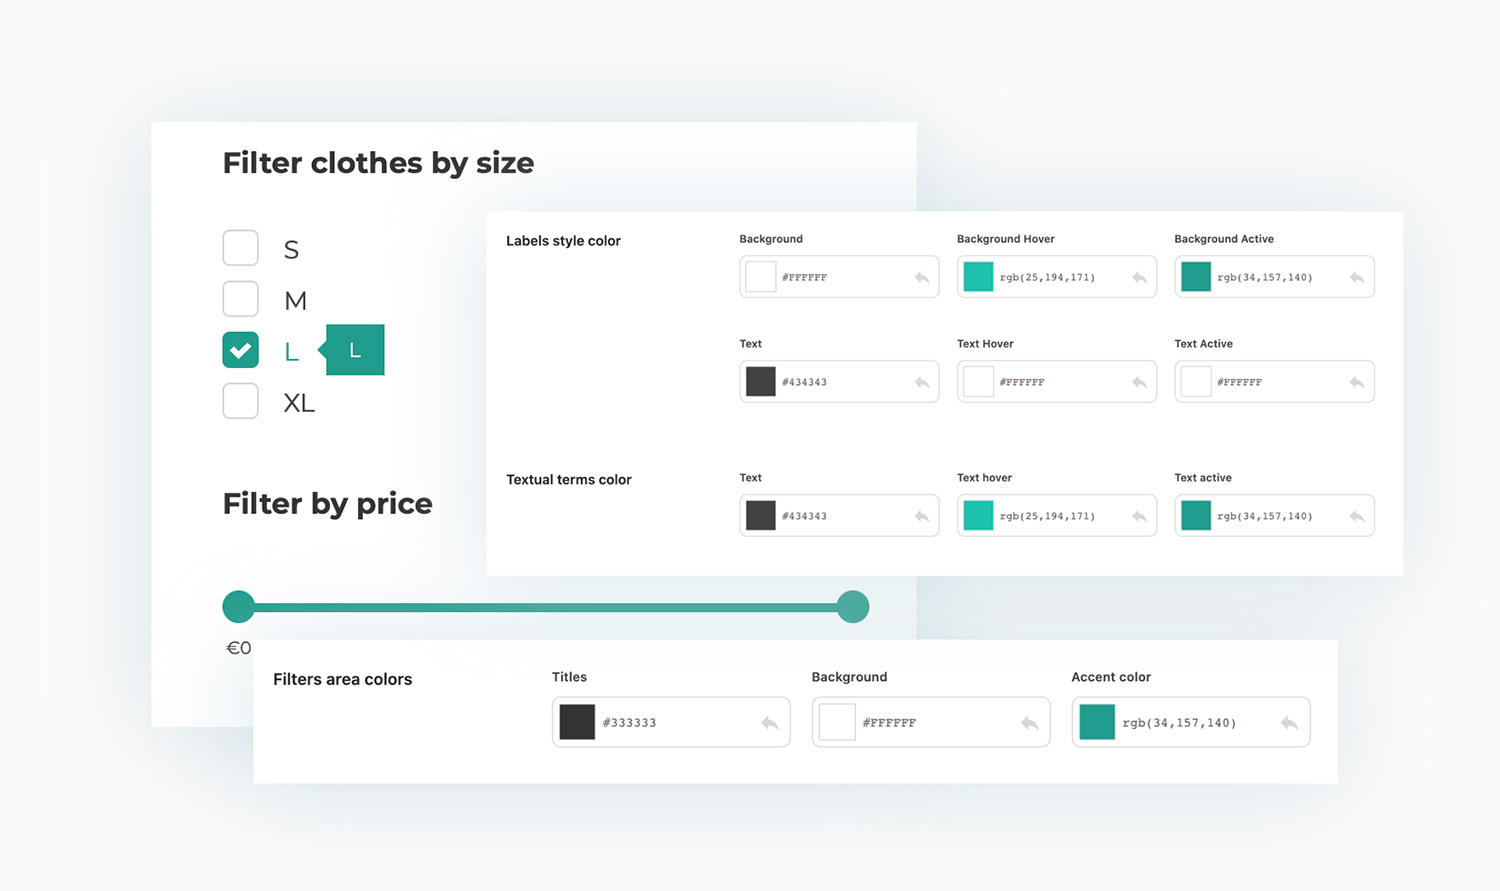Edit the Filters area Background hex field
The image size is (1500, 891).
pyautogui.click(x=935, y=723)
